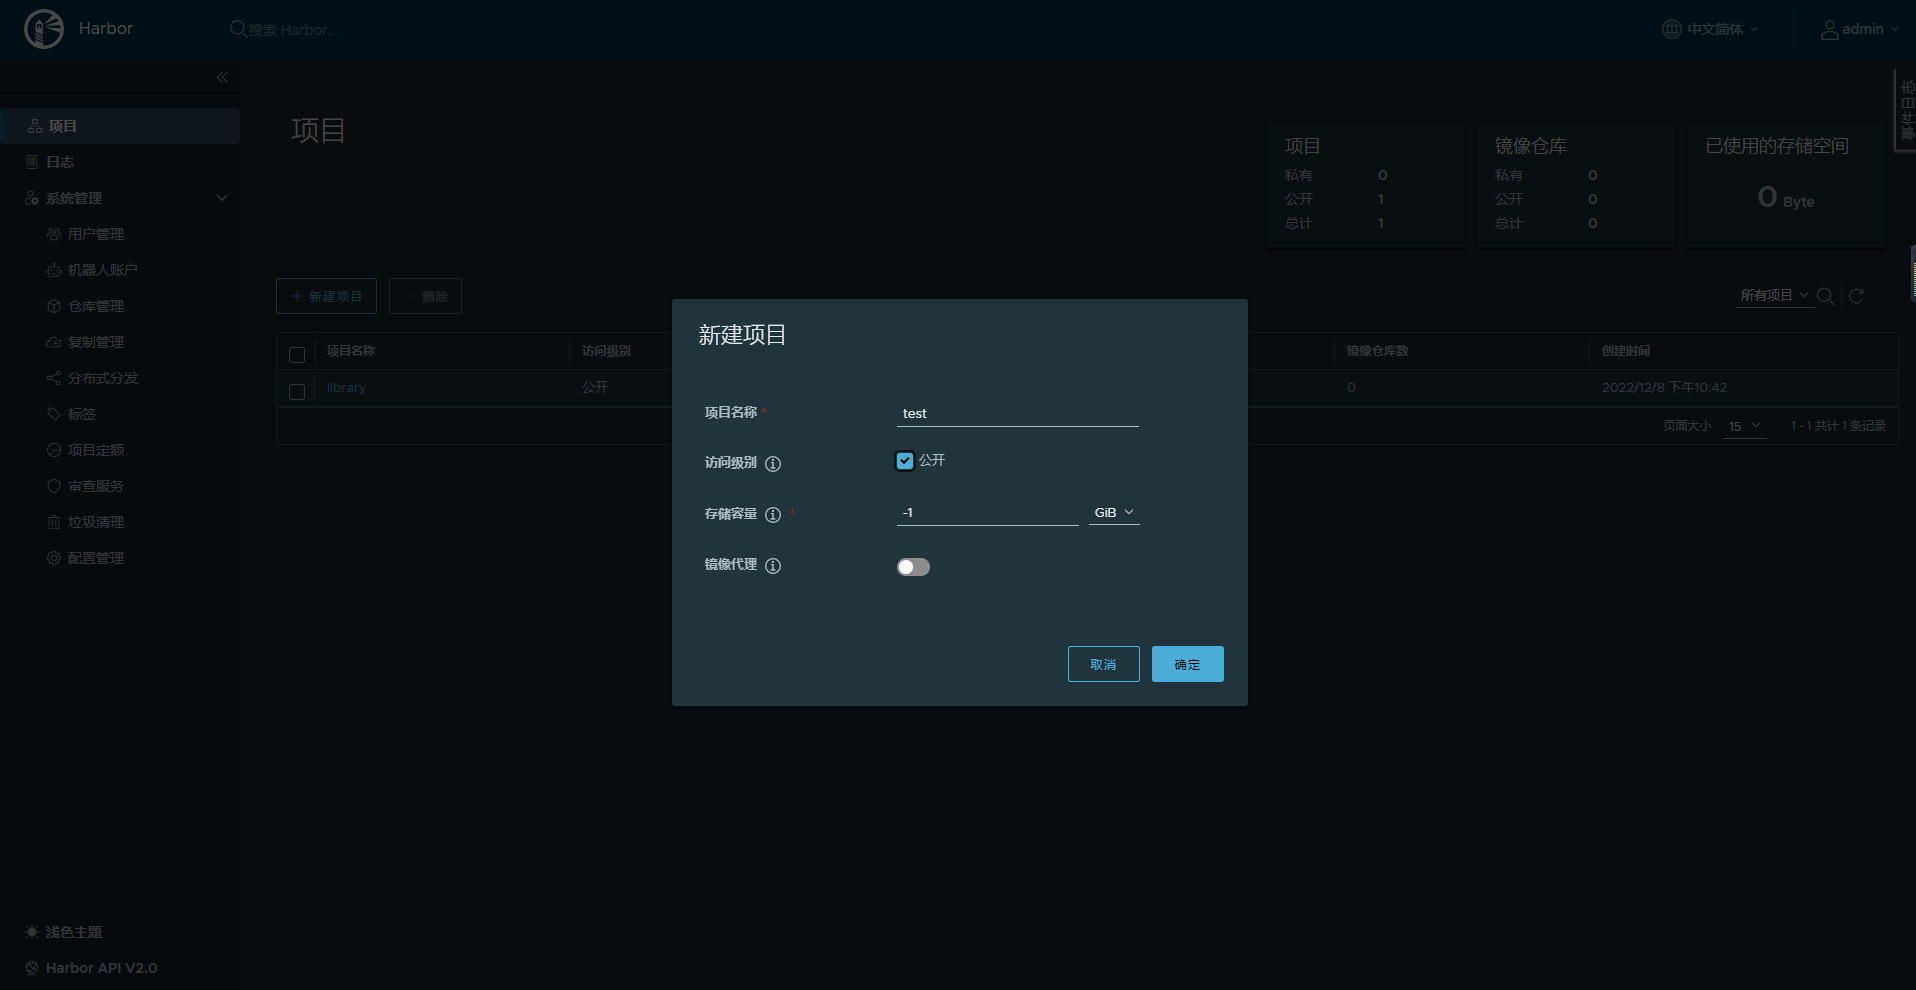Click the 机器人账户 robot icon
Viewport: 1916px width, 990px height.
coord(54,270)
